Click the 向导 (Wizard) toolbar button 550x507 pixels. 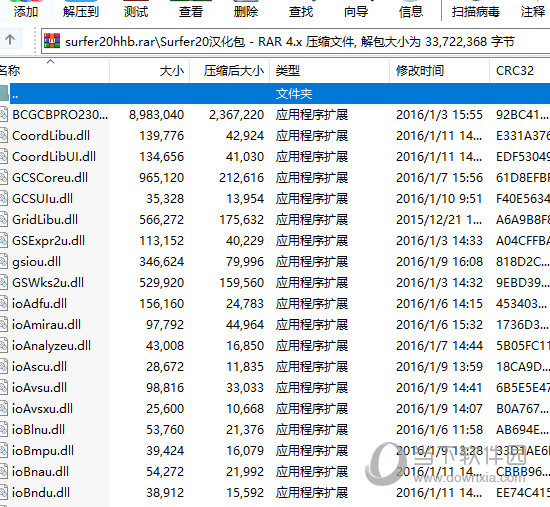pos(356,11)
